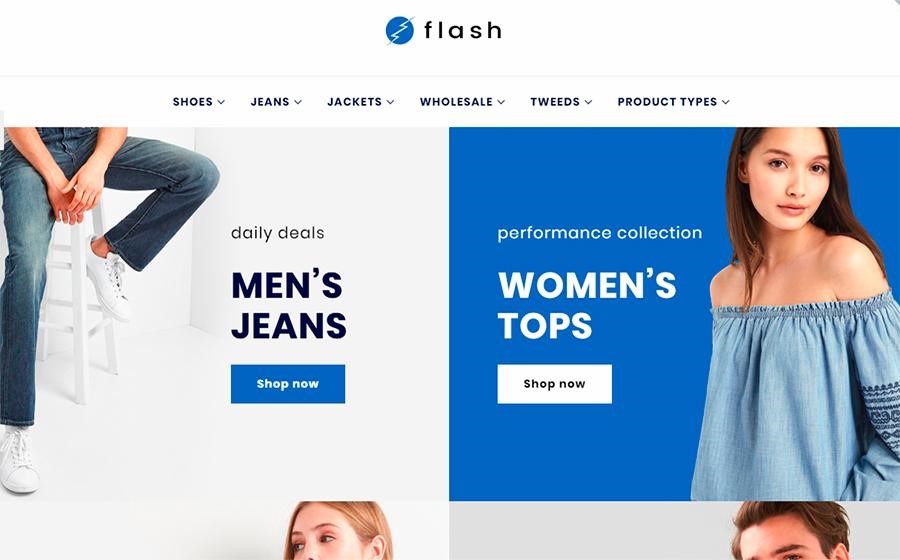Click the flash lightning bolt logo icon
The height and width of the screenshot is (560, 900).
[x=399, y=30]
